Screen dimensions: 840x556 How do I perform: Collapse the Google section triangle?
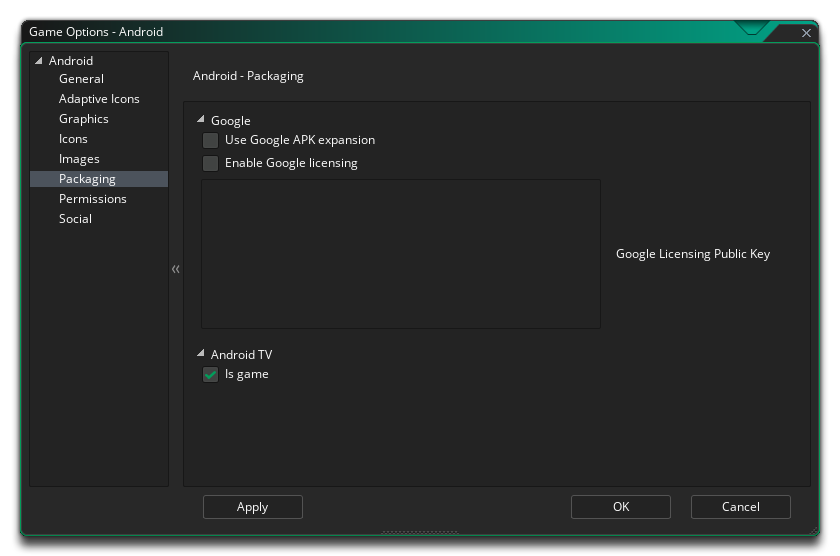click(x=201, y=120)
